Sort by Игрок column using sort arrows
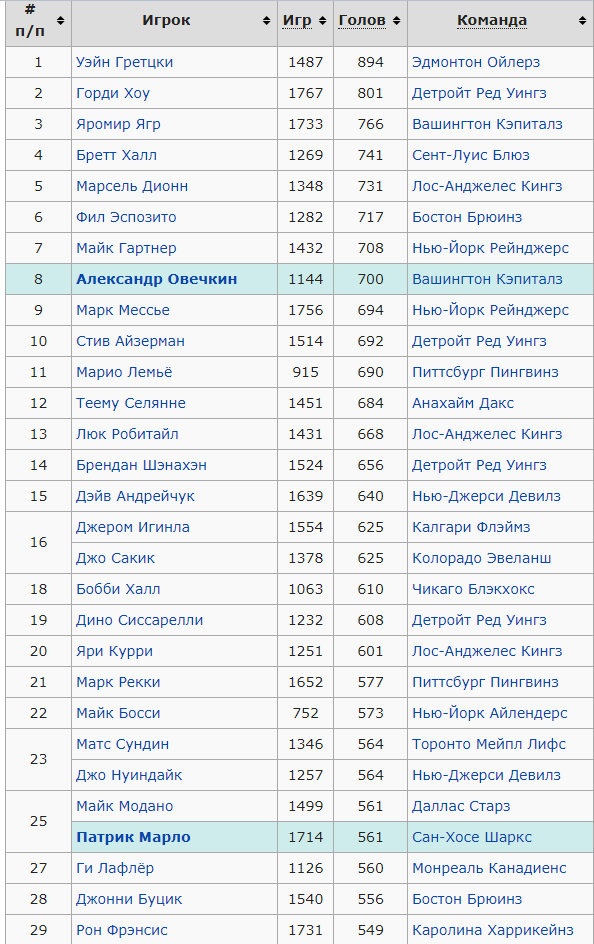594x944 pixels. 267,20
